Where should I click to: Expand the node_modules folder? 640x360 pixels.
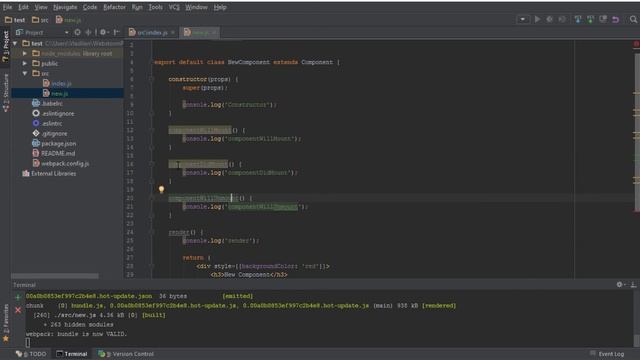[x=25, y=53]
